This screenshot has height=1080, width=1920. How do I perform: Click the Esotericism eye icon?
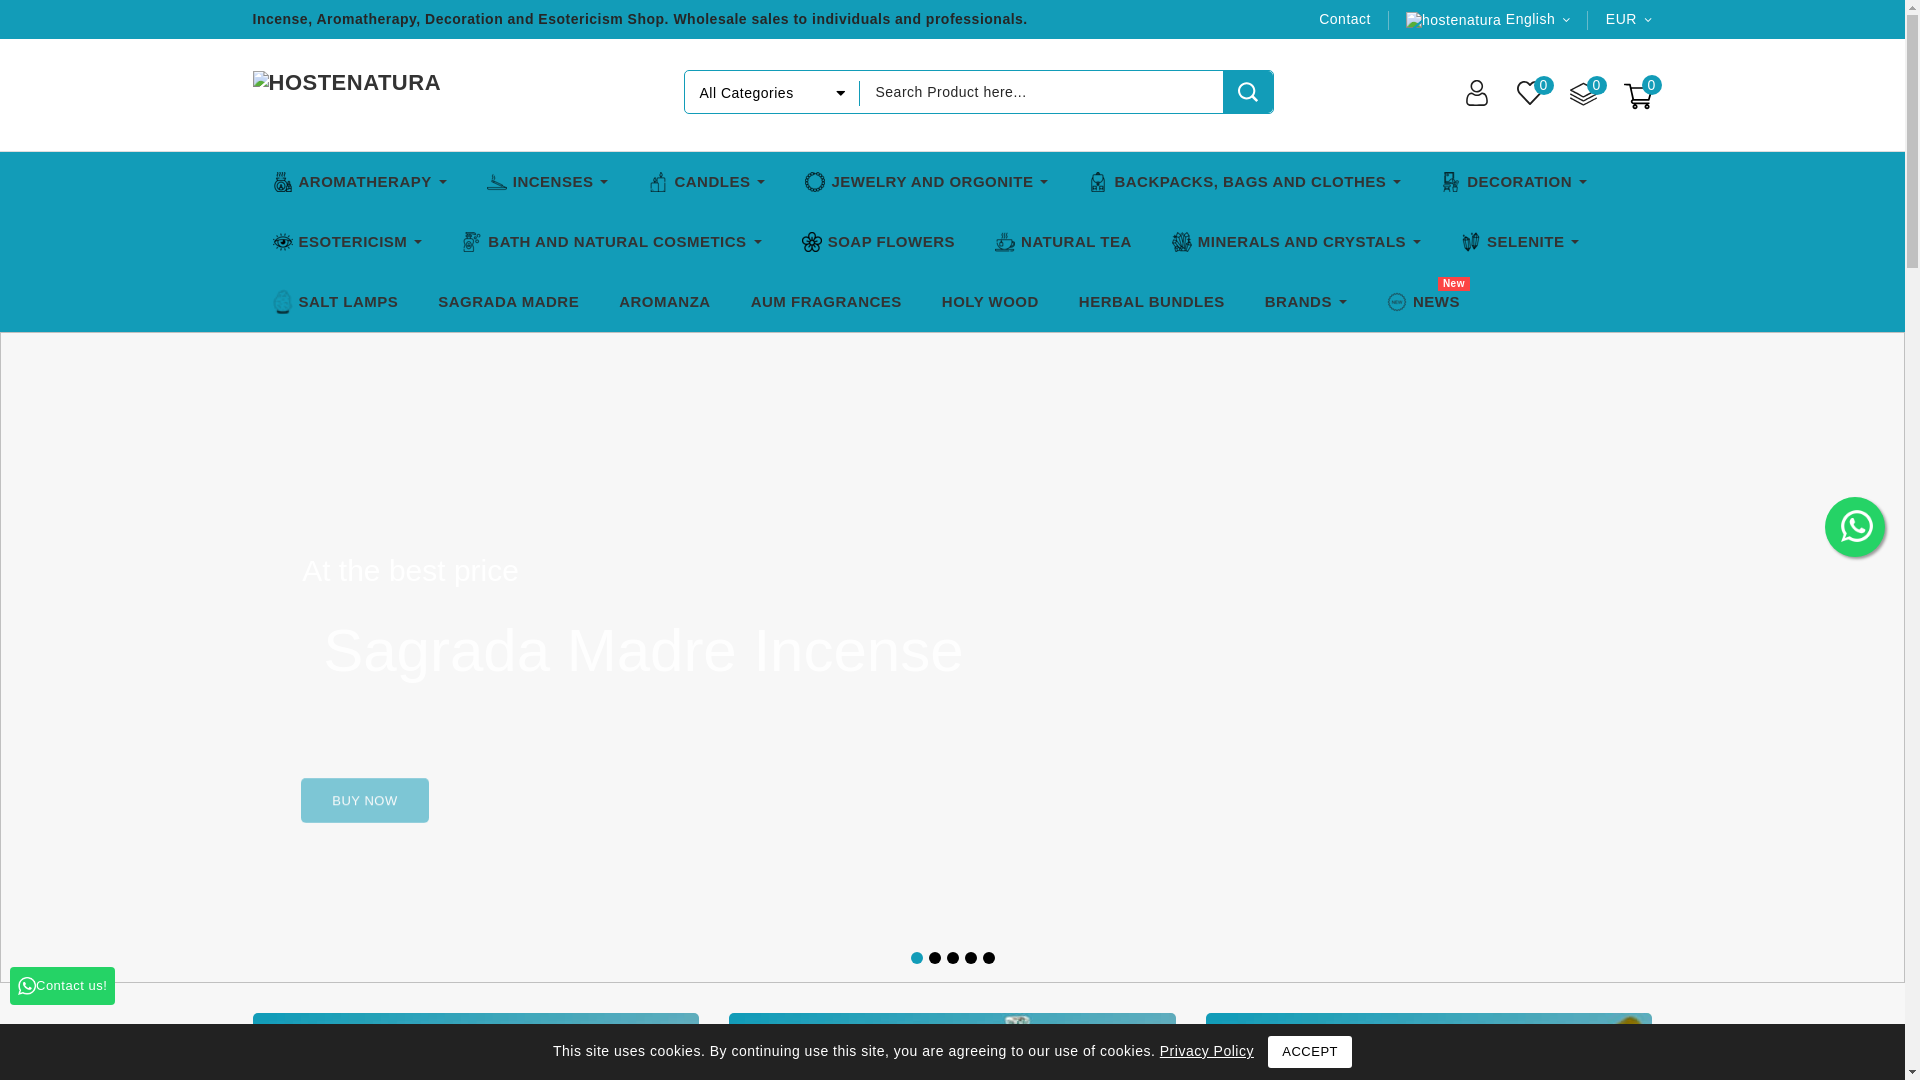[283, 242]
